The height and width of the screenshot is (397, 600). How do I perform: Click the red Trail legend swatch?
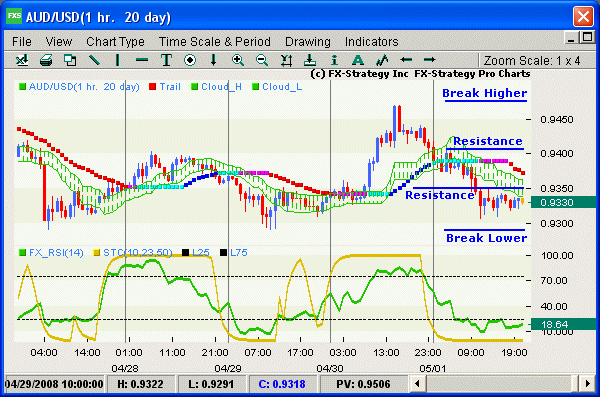[153, 87]
